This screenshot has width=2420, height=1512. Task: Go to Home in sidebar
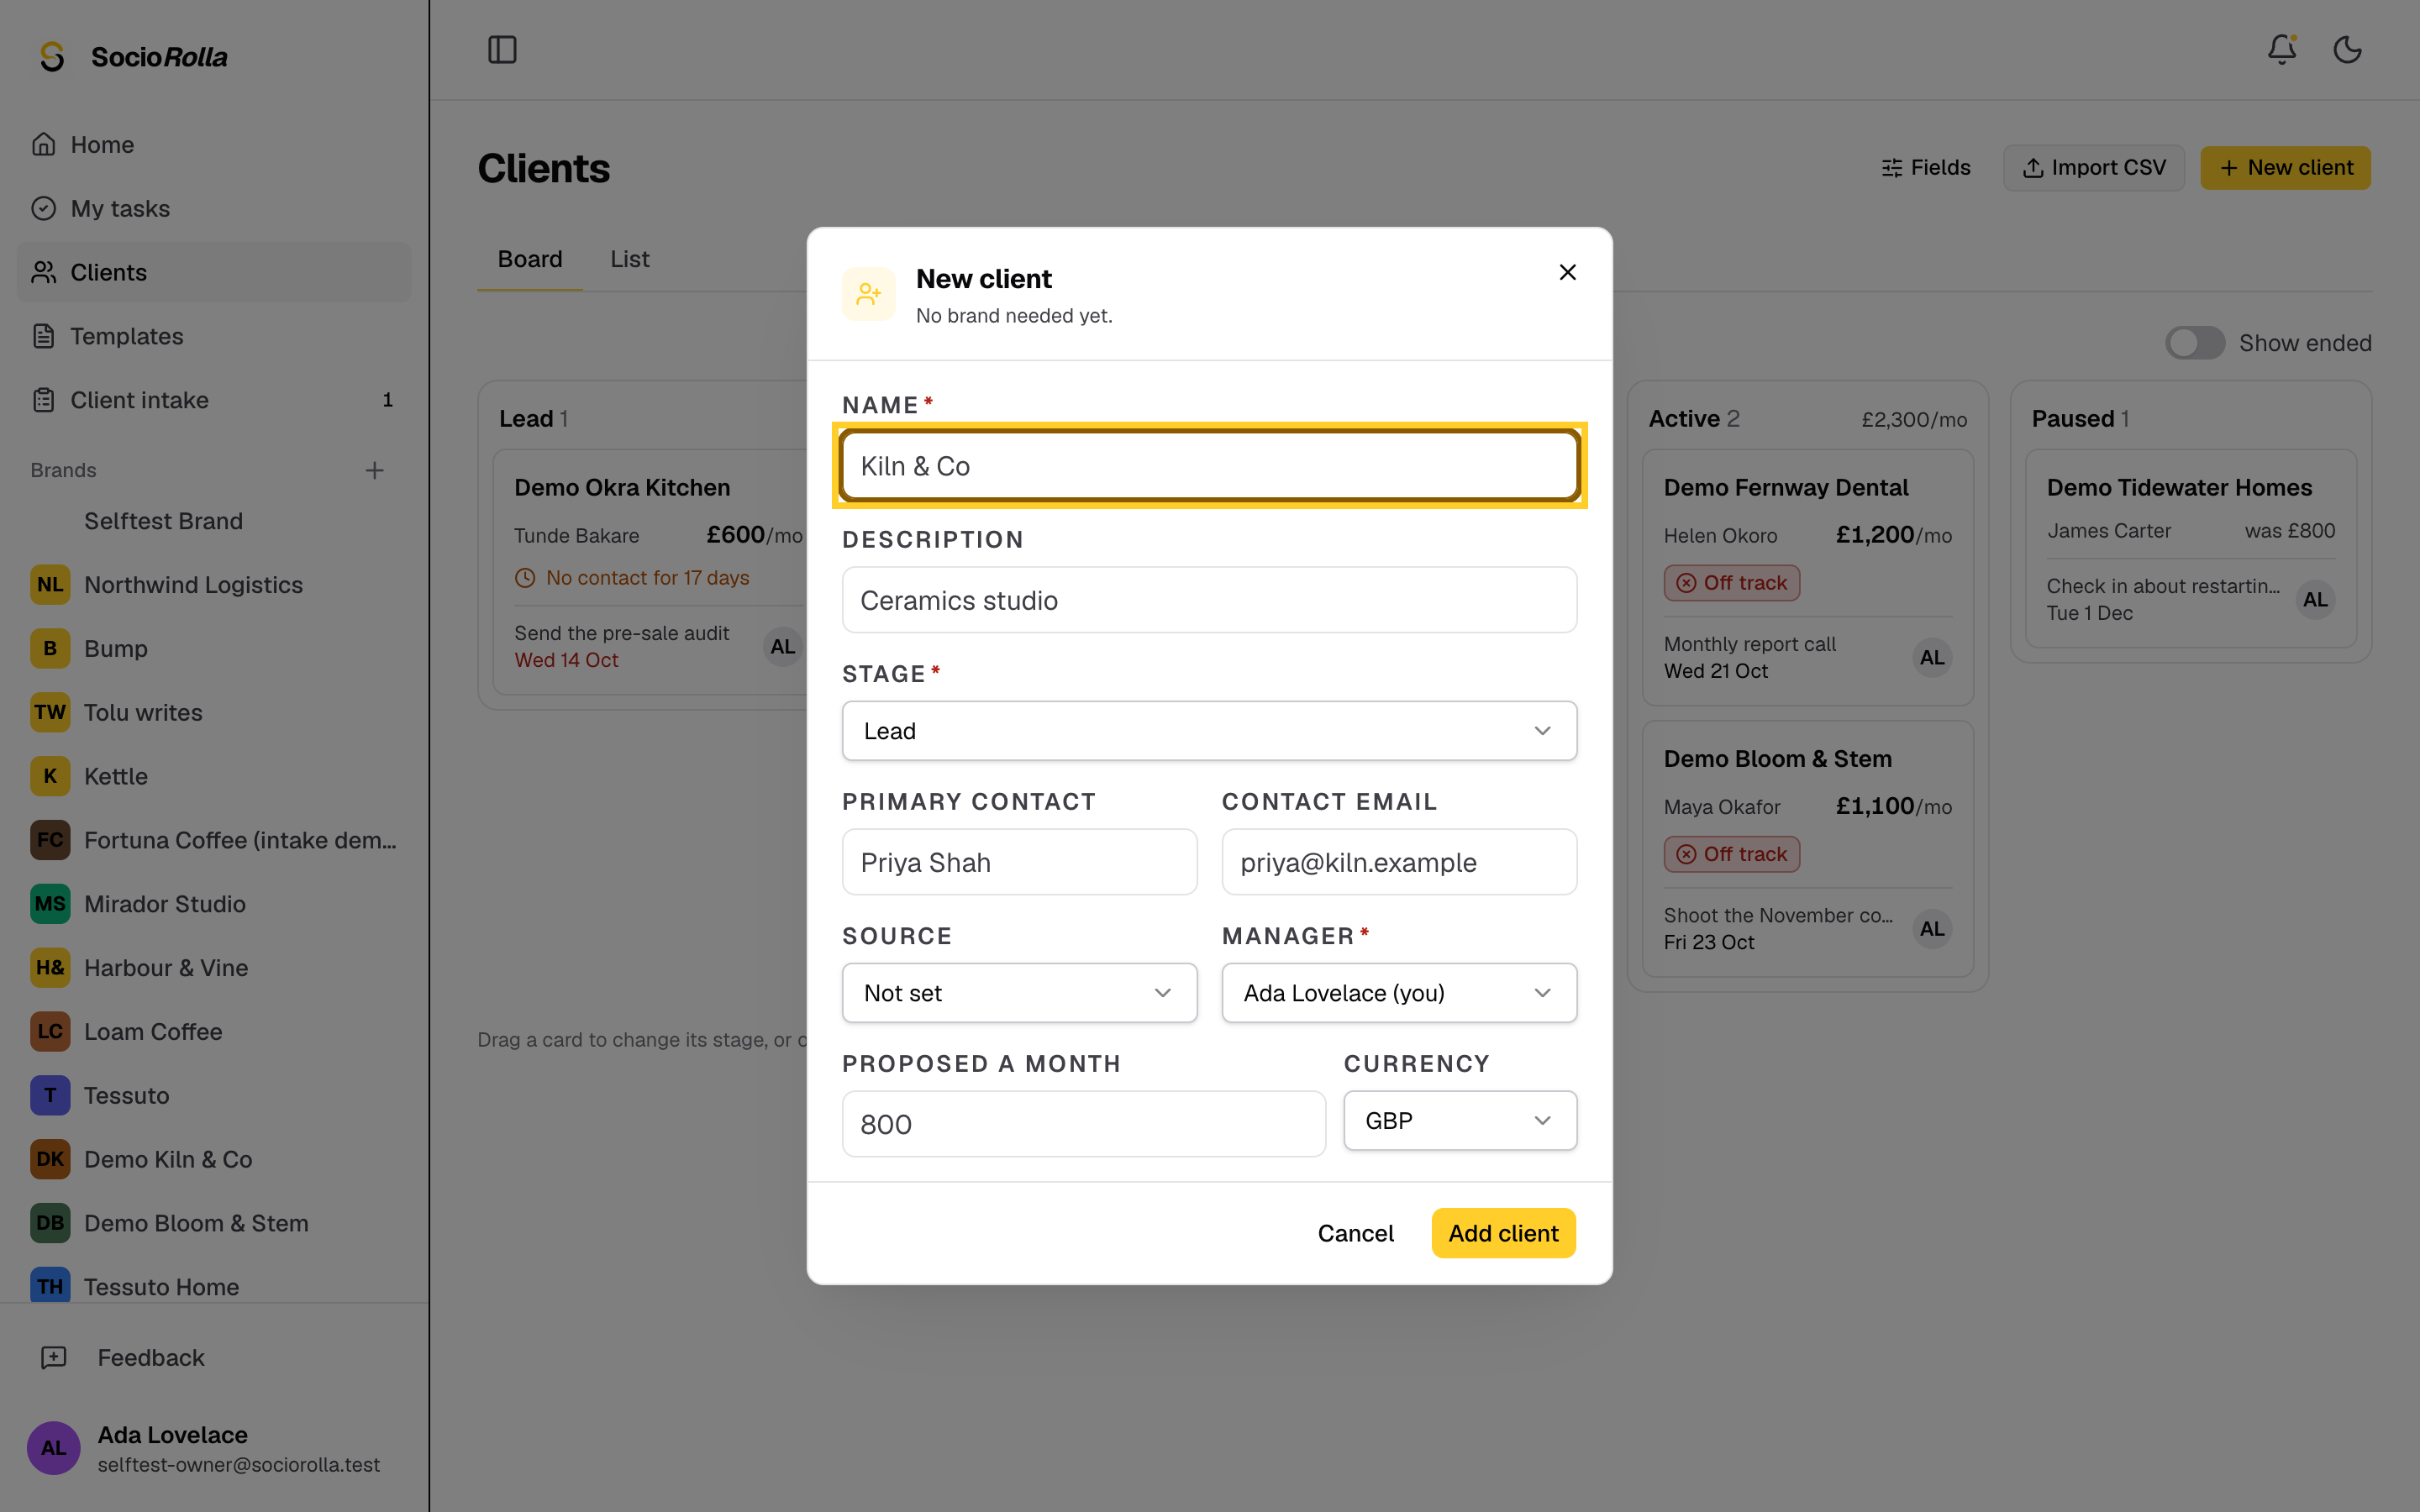coord(214,145)
